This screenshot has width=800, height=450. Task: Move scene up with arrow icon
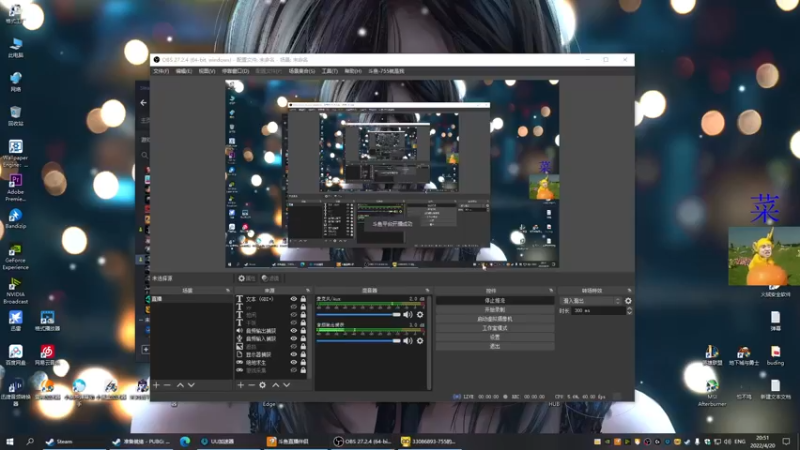(x=180, y=385)
